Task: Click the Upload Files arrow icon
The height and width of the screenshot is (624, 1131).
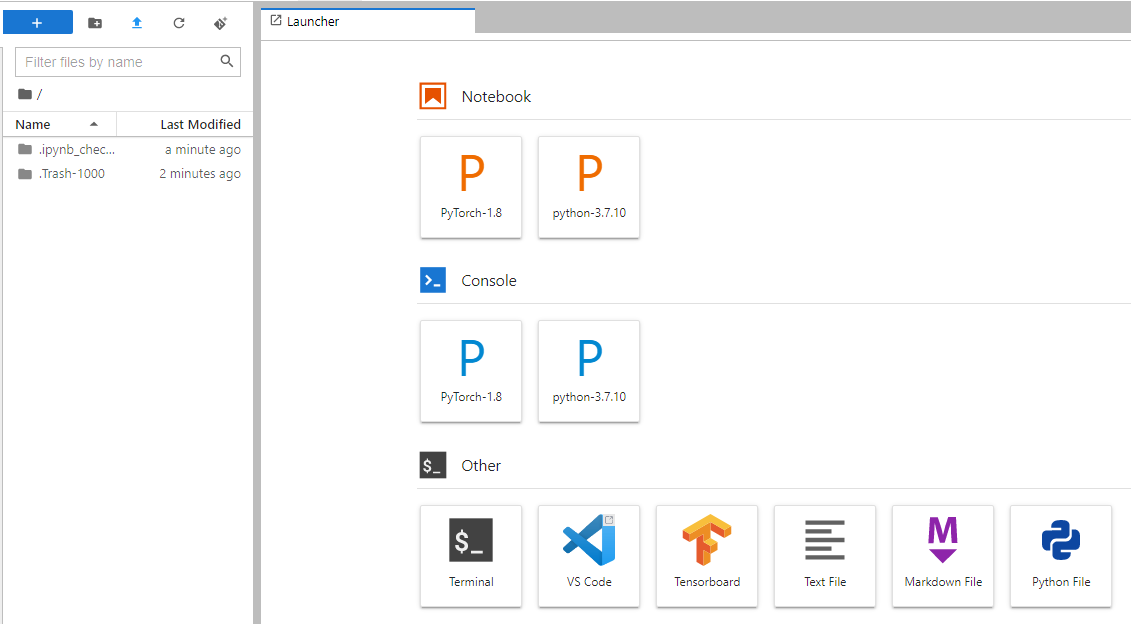Action: pos(137,23)
